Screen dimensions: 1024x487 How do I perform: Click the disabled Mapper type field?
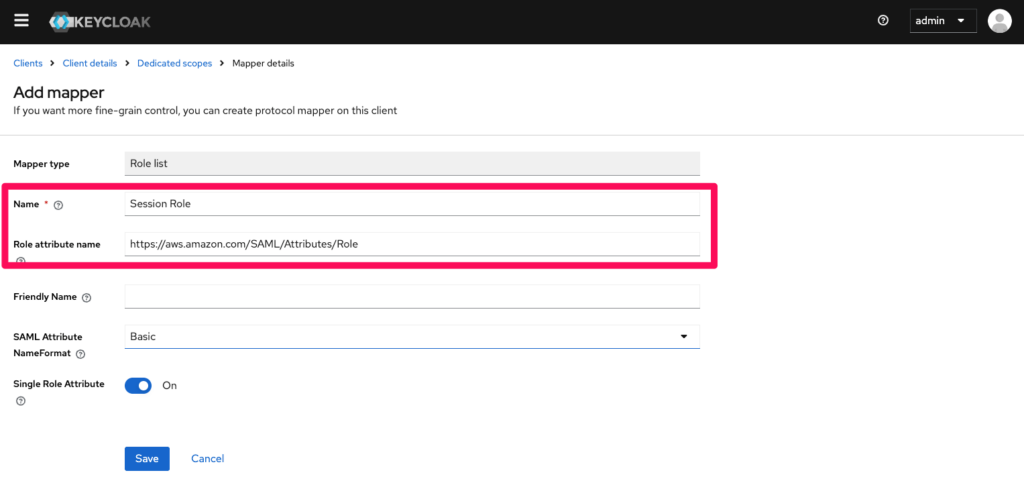[412, 164]
